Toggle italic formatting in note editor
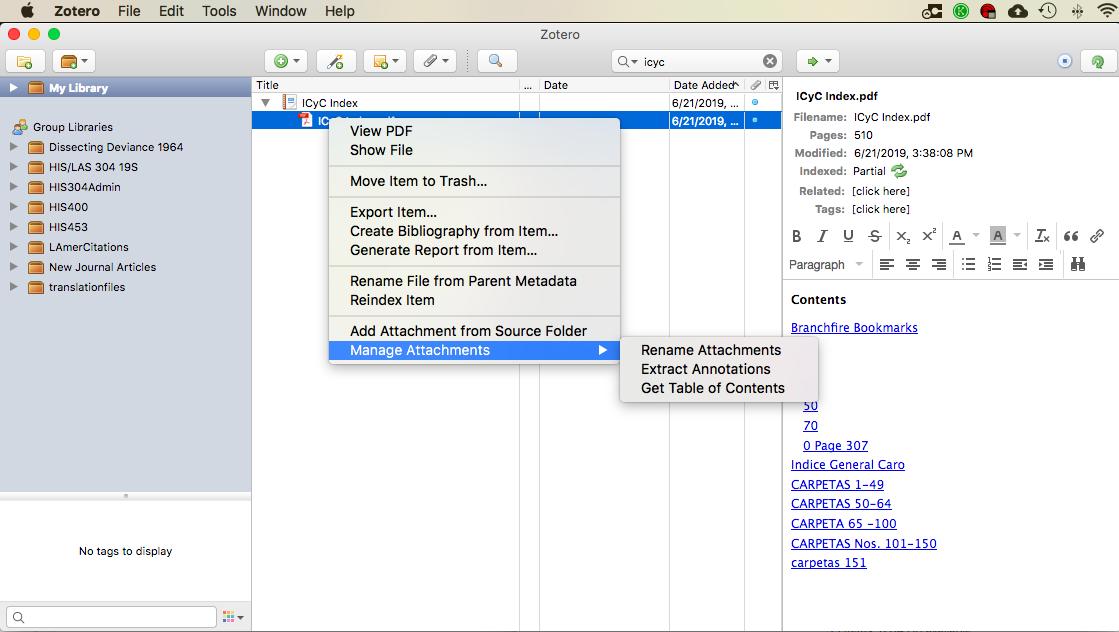The image size is (1119, 632). tap(822, 236)
